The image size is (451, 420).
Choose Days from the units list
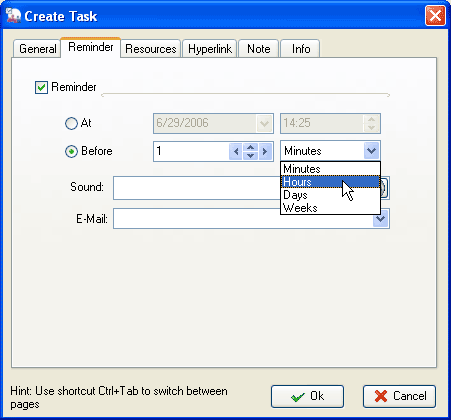point(330,195)
